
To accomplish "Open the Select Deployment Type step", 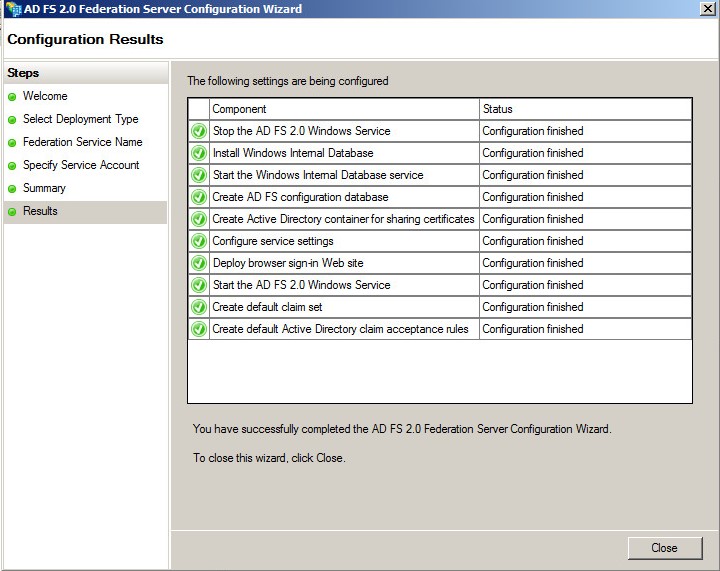I will click(80, 119).
